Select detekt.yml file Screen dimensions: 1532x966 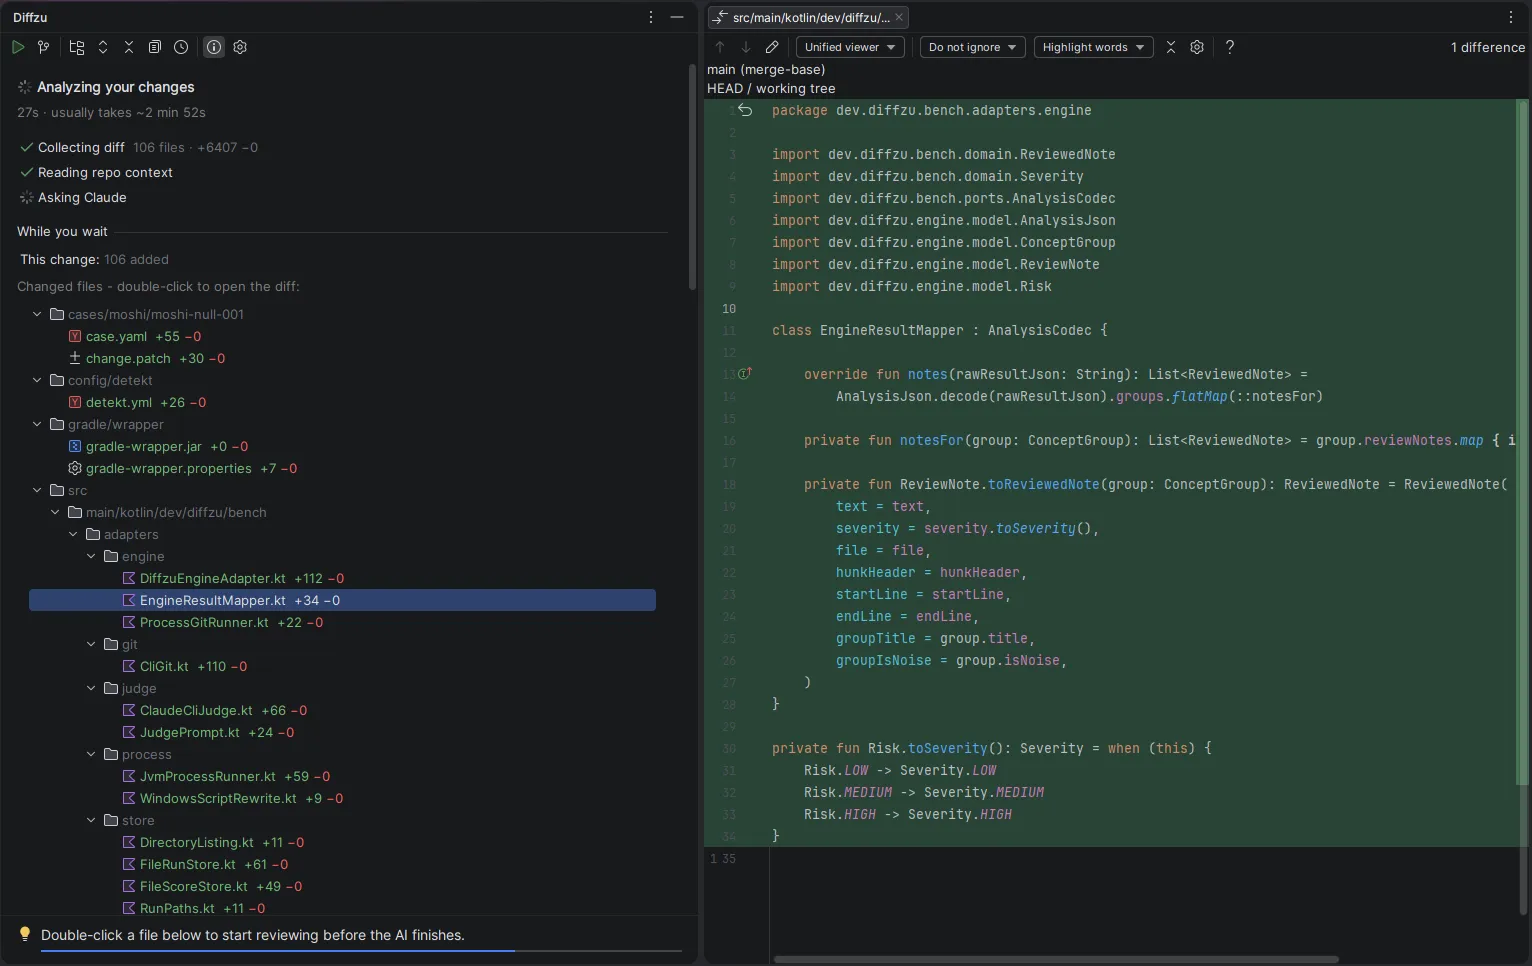tap(119, 402)
